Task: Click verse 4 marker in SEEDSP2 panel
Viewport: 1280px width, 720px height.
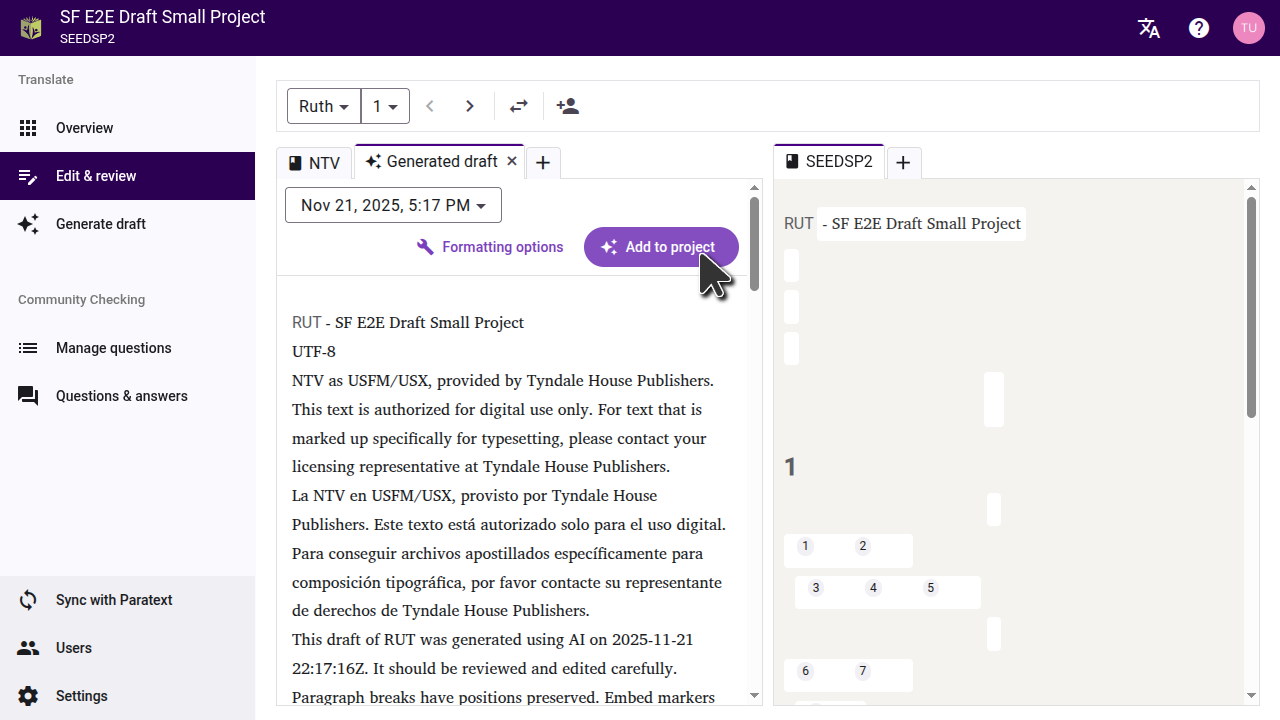Action: pyautogui.click(x=873, y=588)
